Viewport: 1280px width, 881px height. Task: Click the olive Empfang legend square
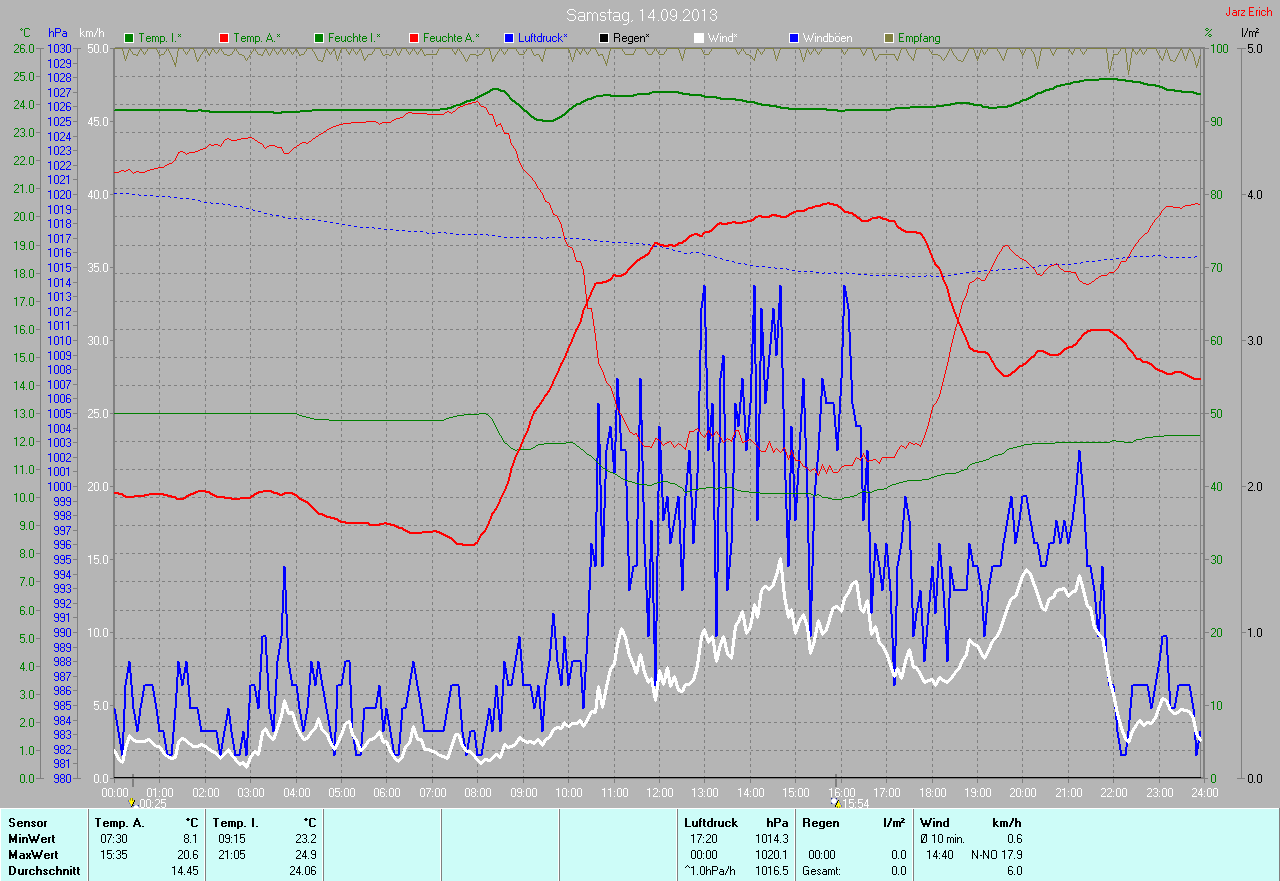click(887, 38)
